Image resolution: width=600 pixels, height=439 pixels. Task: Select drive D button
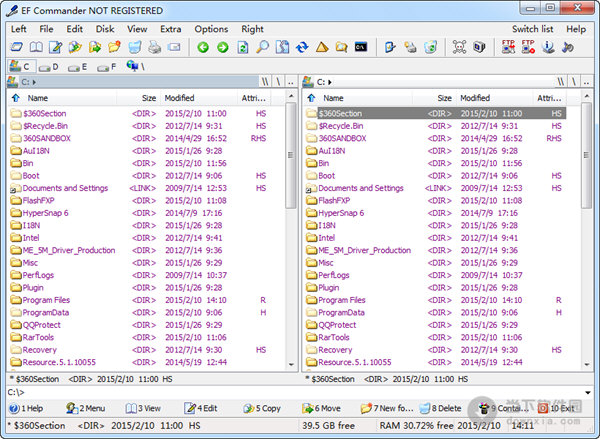[x=49, y=67]
